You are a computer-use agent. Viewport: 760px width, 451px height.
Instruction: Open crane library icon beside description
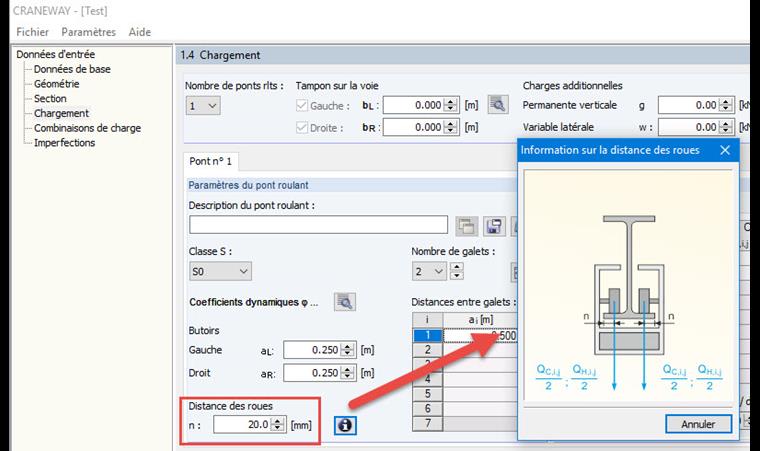coord(467,226)
